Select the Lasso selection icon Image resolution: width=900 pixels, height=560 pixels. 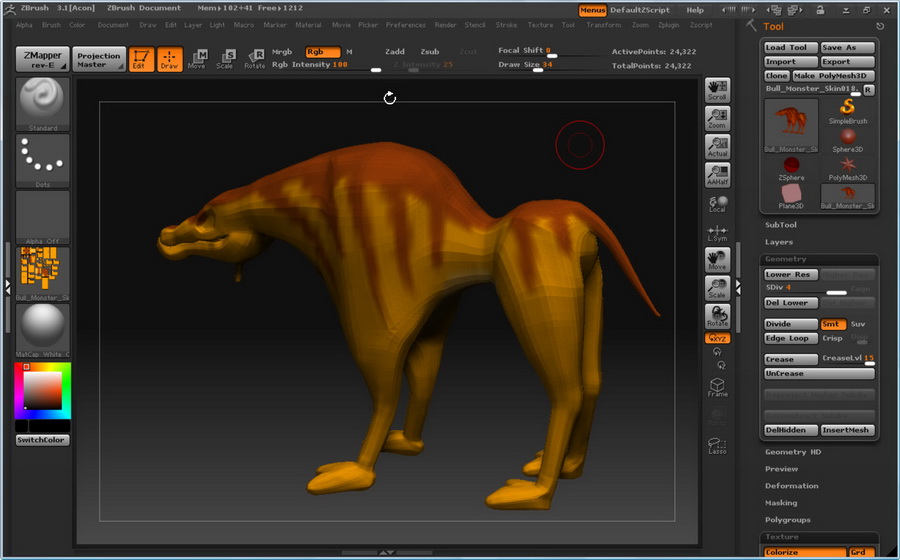[x=717, y=445]
